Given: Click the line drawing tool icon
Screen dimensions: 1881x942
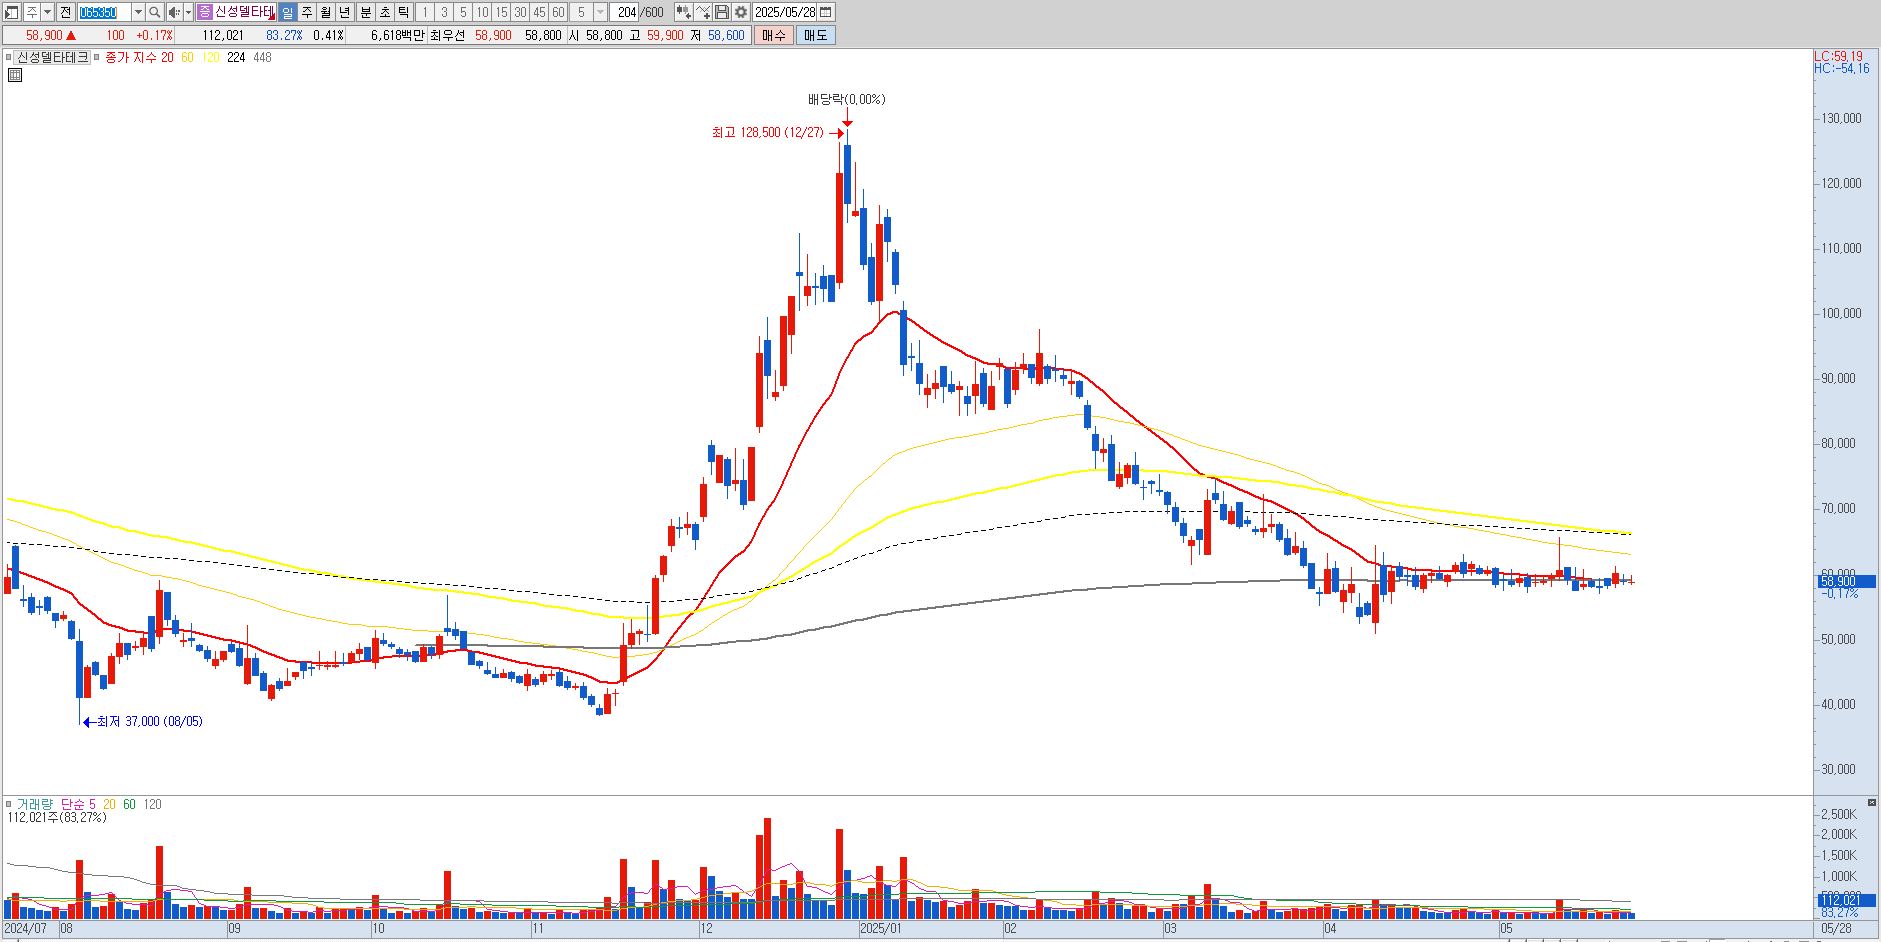Looking at the screenshot, I should pos(702,12).
